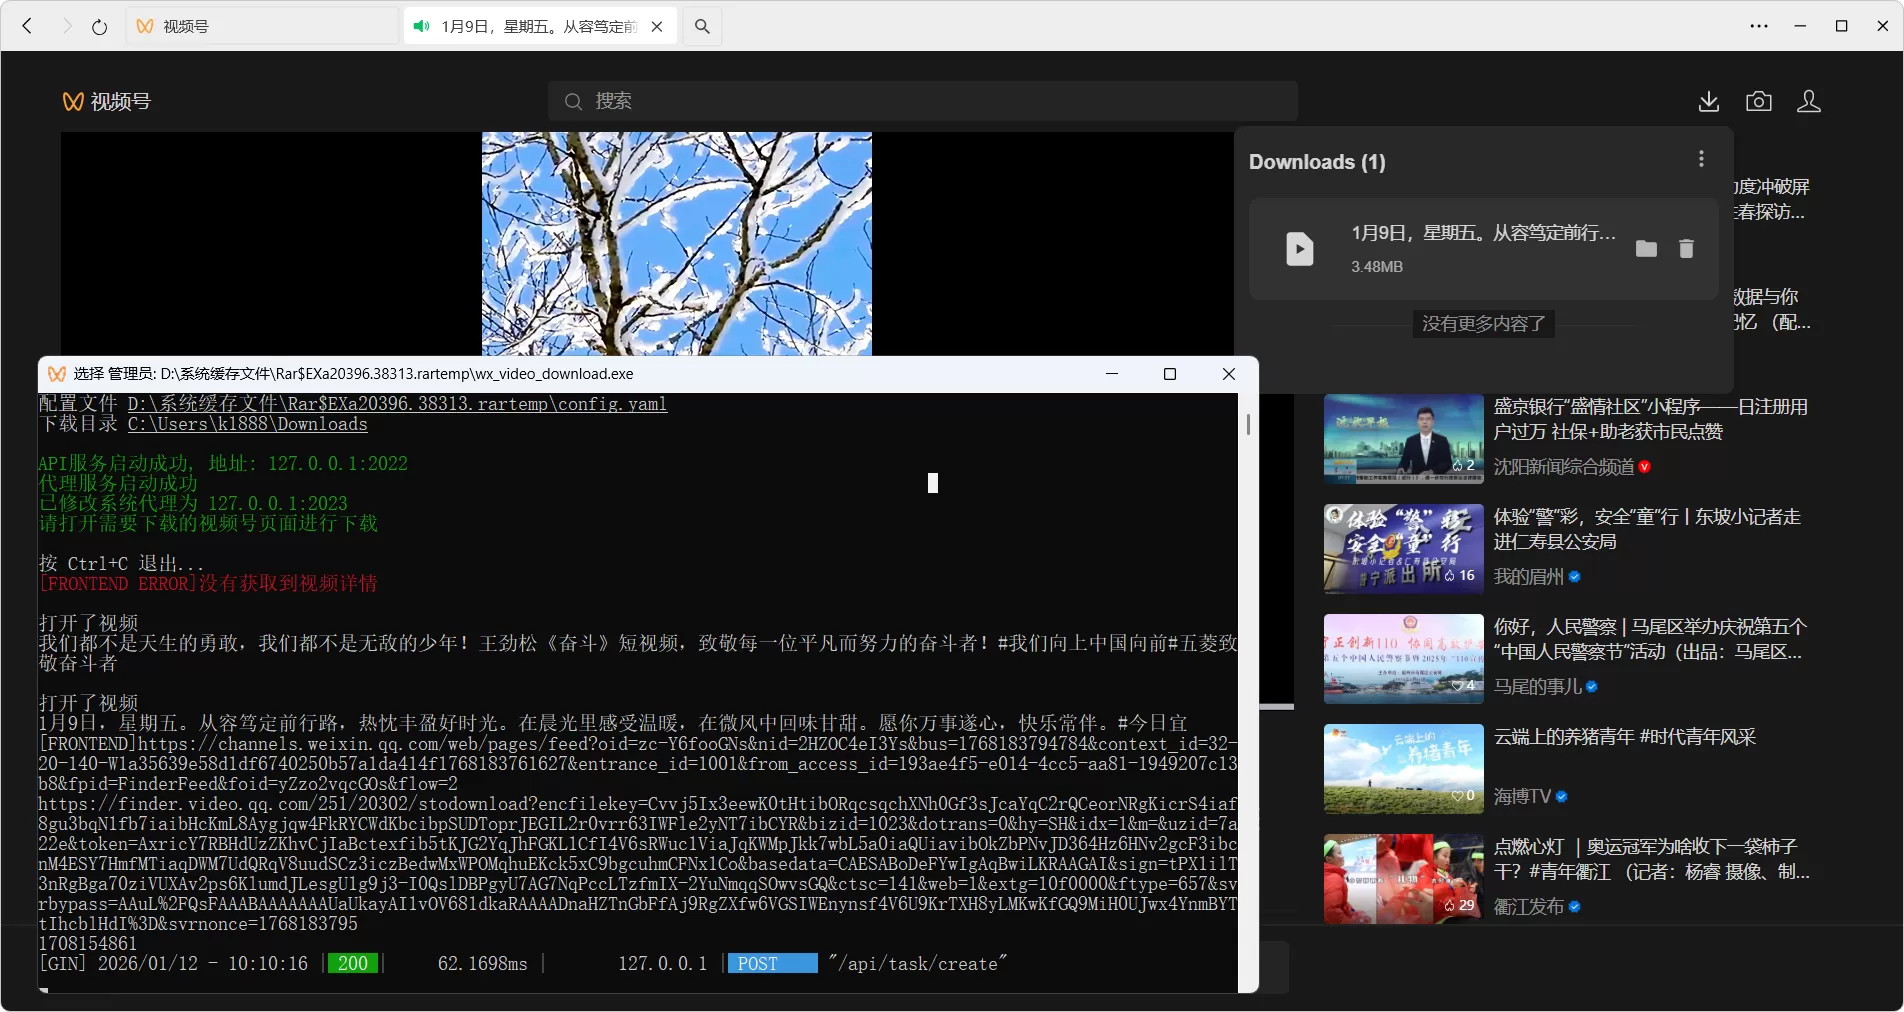Image resolution: width=1904 pixels, height=1012 pixels.
Task: Capture a screenshot with the camera icon
Action: pyautogui.click(x=1758, y=101)
